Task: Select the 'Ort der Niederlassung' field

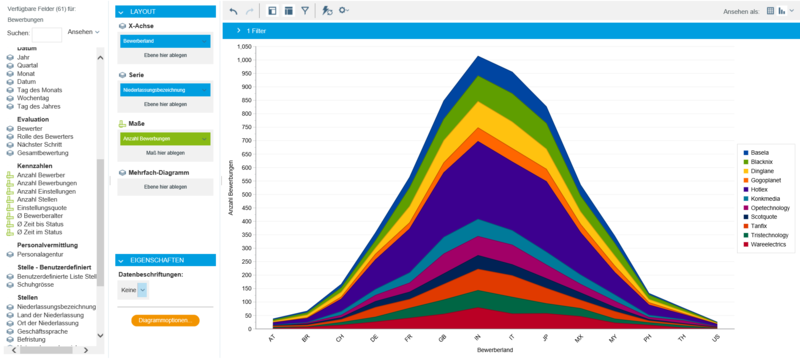Action: point(48,323)
